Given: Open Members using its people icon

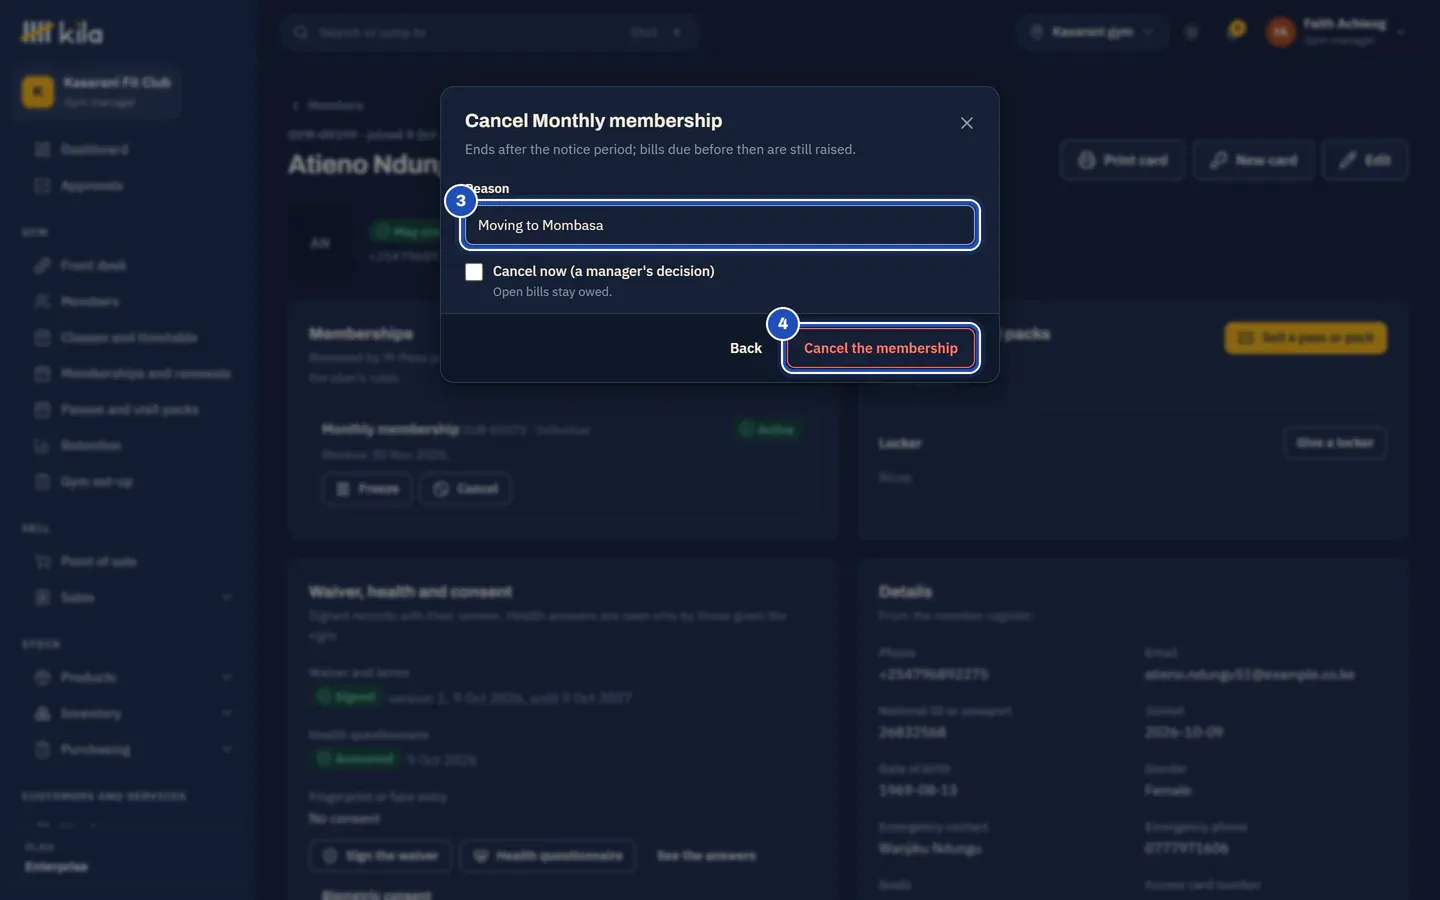Looking at the screenshot, I should click(x=42, y=301).
